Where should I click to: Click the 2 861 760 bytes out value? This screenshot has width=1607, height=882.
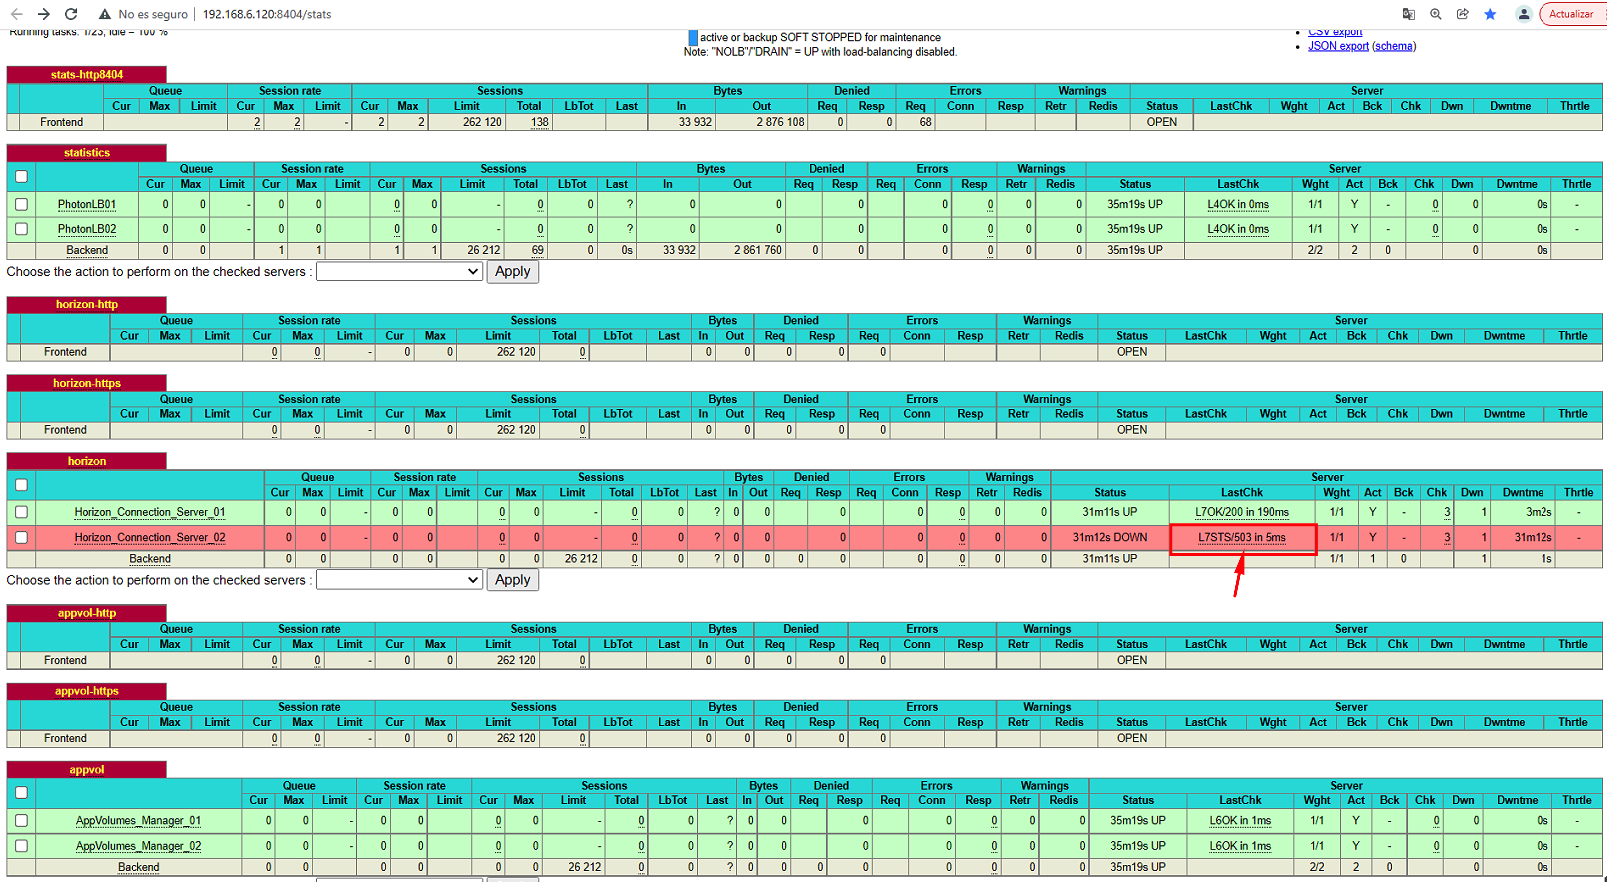[757, 250]
